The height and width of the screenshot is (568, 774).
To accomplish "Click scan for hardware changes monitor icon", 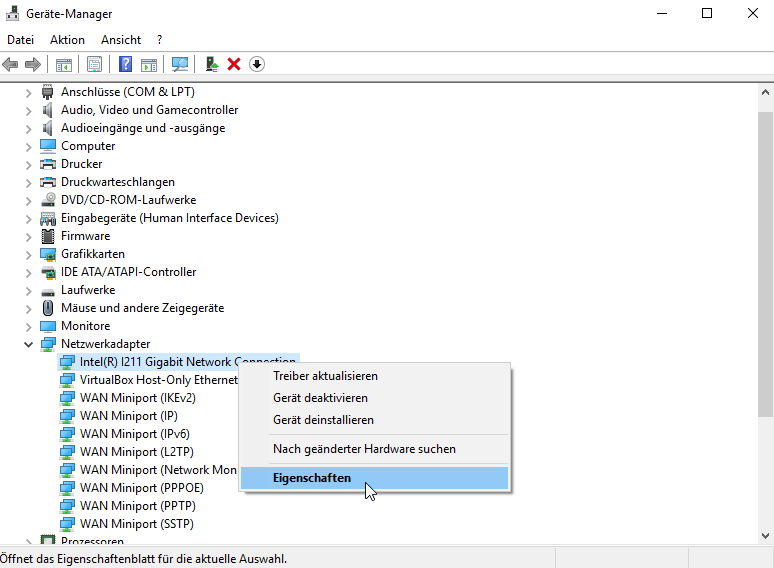I will [x=180, y=64].
